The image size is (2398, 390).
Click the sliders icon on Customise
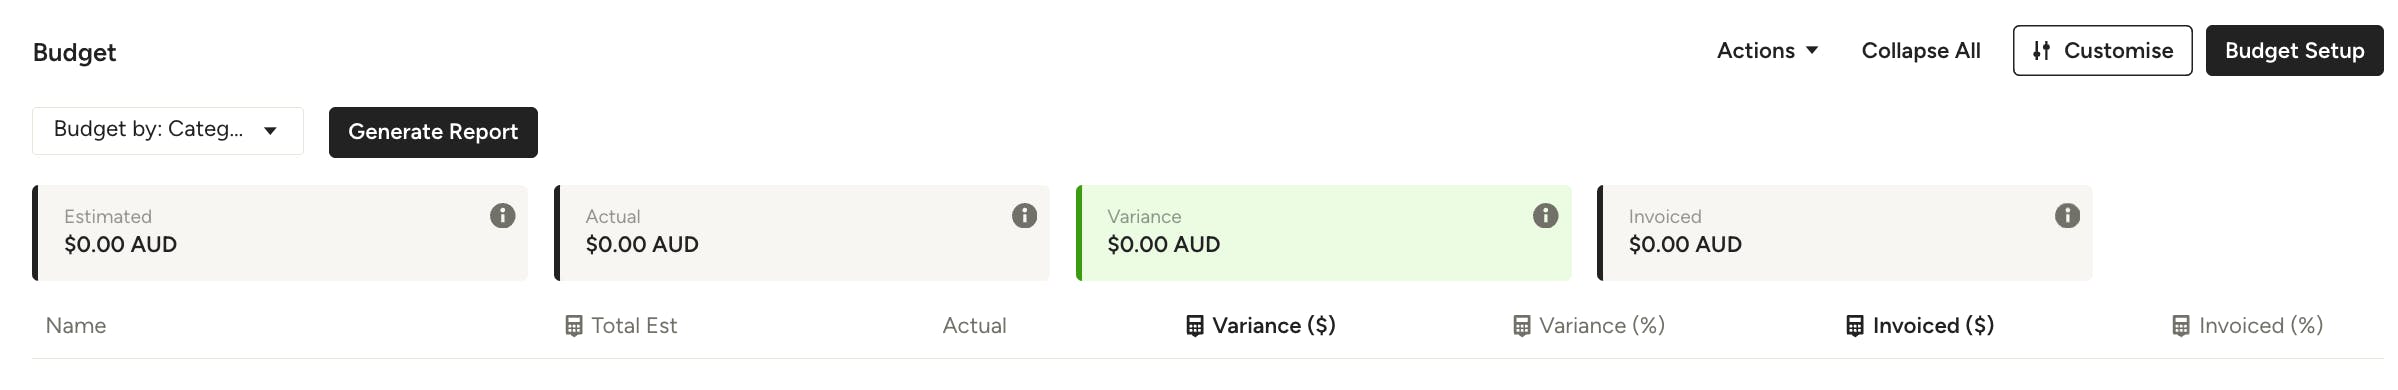point(2041,50)
